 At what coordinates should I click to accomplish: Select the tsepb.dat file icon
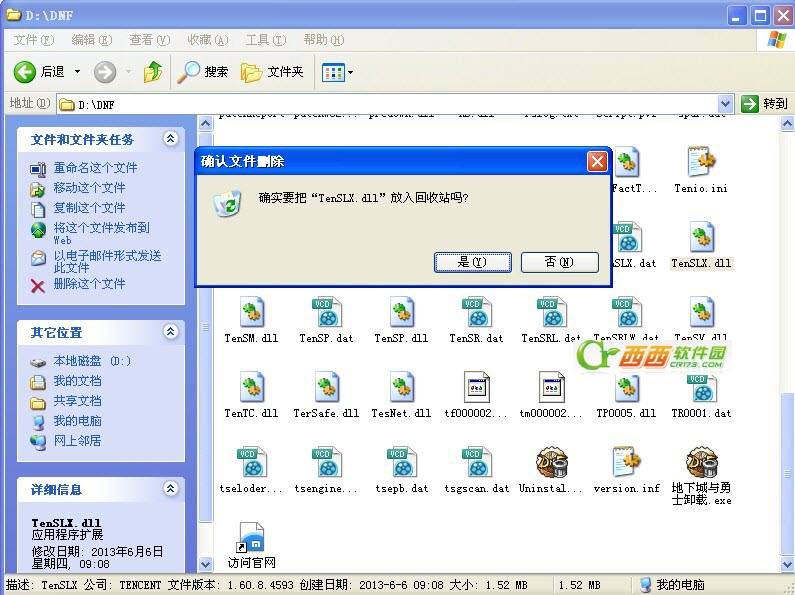click(x=402, y=462)
